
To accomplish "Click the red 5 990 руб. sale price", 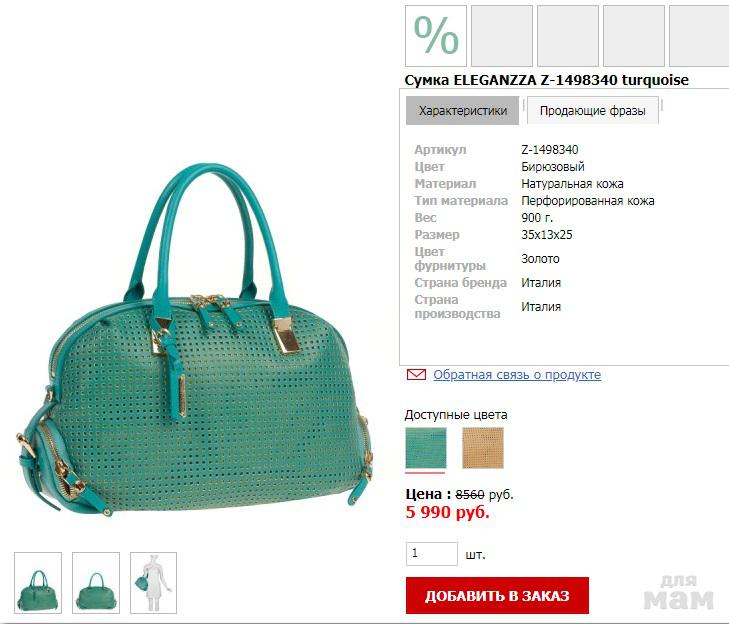I will 447,512.
